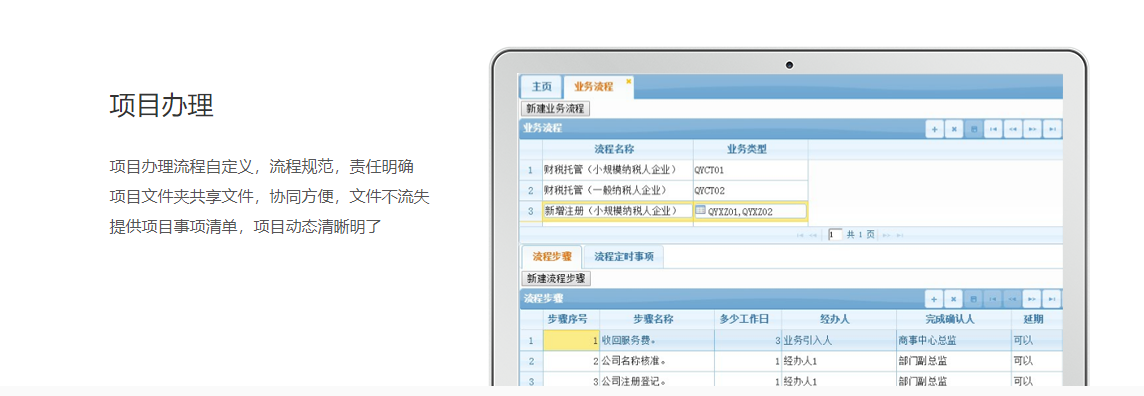Select row 财税托管（一般纳税人企业）
Screen dimensions: 1144x396
[618, 190]
